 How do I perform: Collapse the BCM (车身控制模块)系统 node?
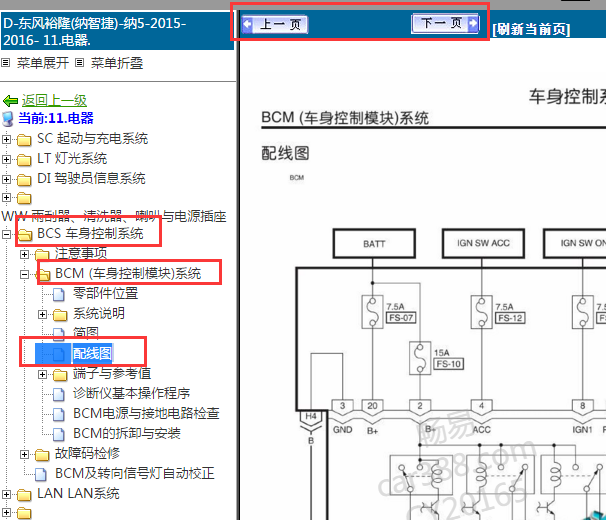click(x=24, y=274)
